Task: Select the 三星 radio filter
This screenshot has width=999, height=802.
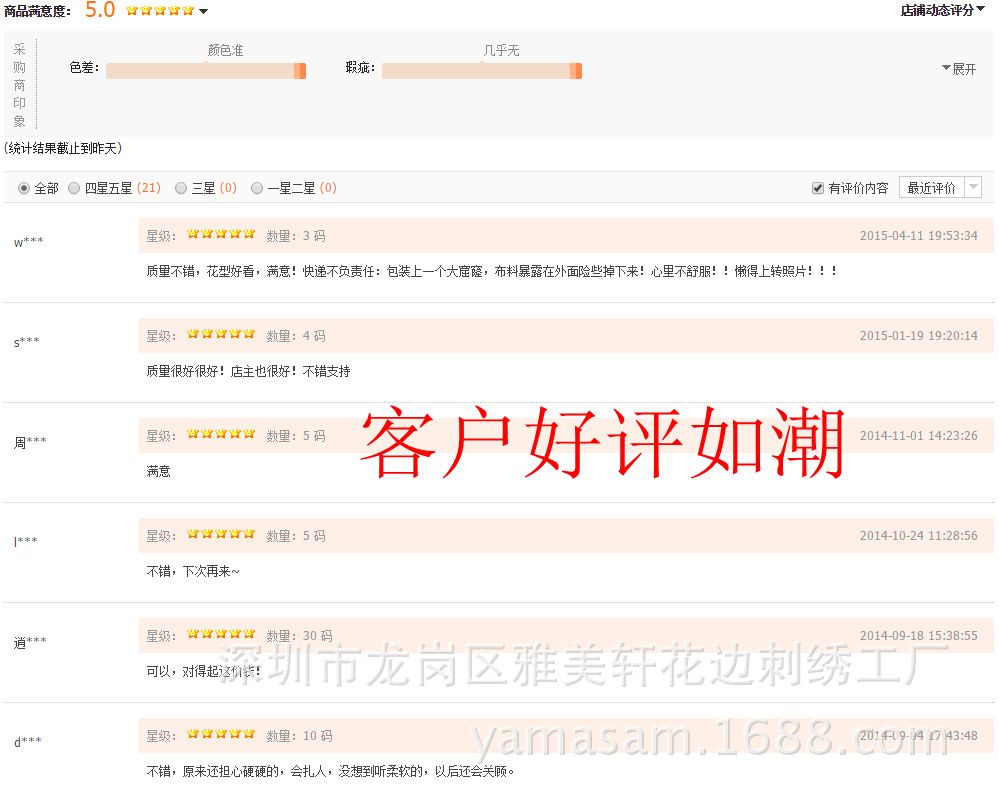Action: tap(181, 188)
